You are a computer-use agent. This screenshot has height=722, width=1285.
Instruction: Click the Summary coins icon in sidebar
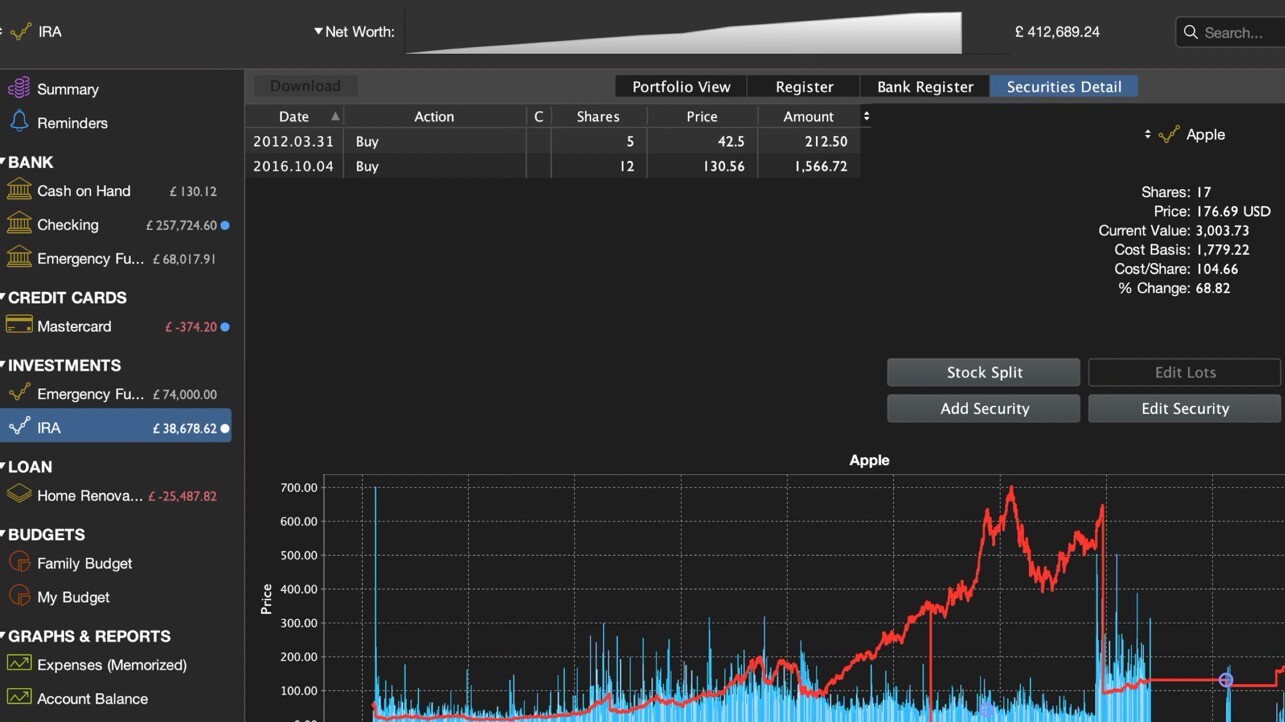(18, 89)
